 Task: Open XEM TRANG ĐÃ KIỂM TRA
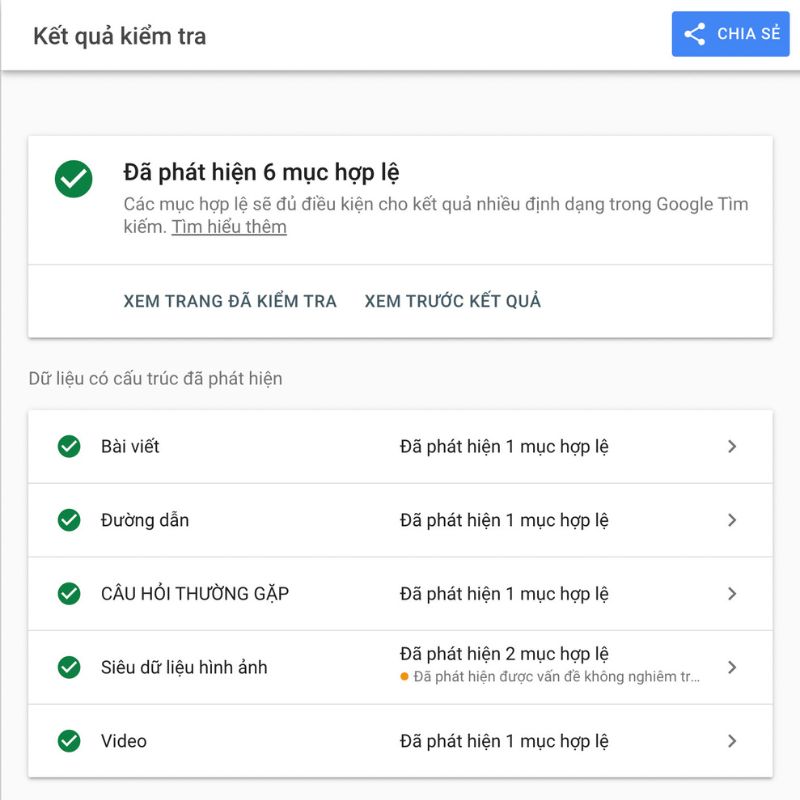coord(229,301)
